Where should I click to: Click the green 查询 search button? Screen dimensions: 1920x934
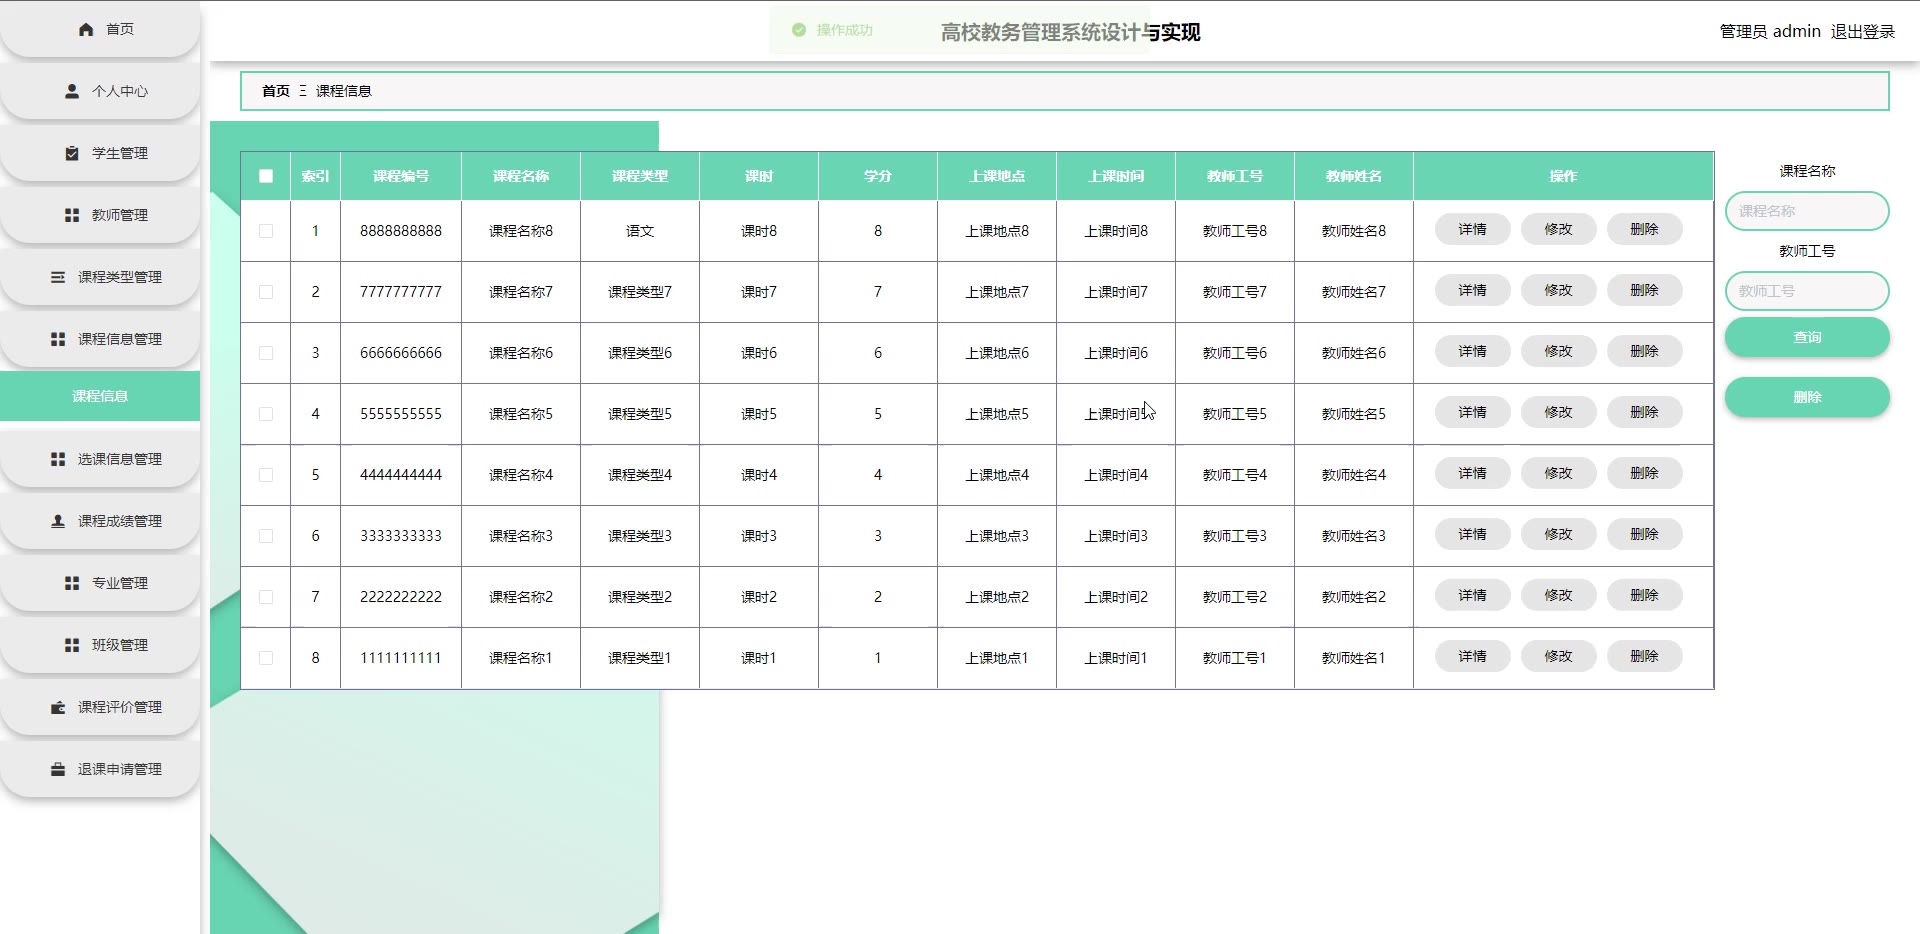1807,337
